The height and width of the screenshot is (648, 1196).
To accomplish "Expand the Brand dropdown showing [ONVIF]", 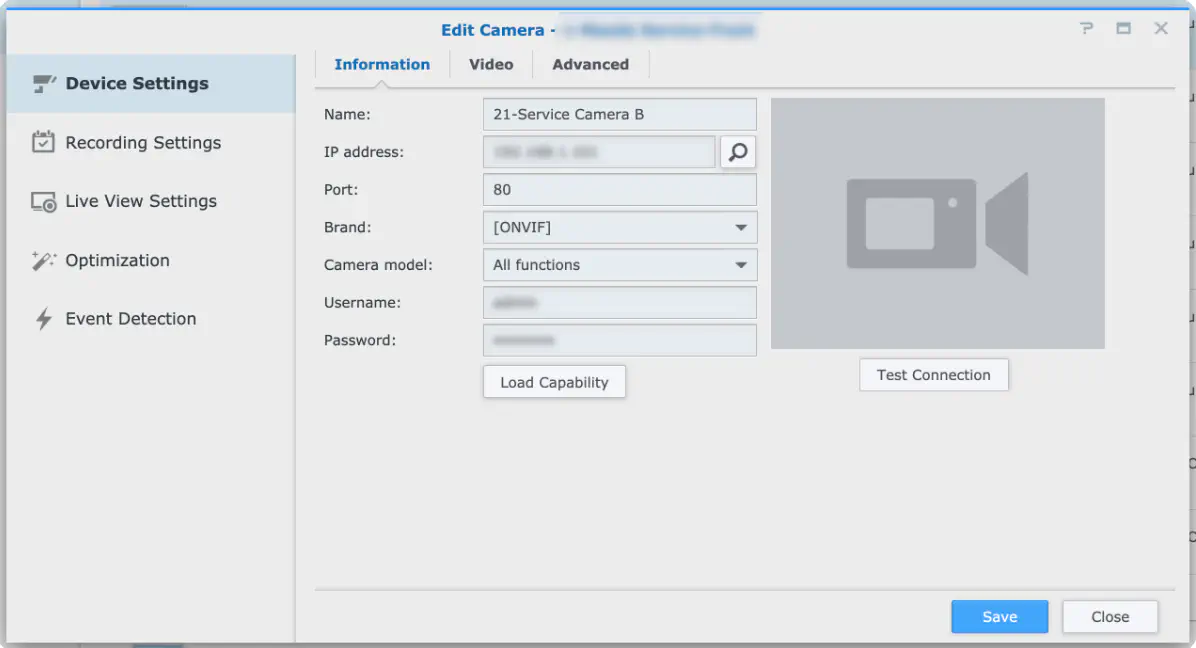I will (x=619, y=227).
